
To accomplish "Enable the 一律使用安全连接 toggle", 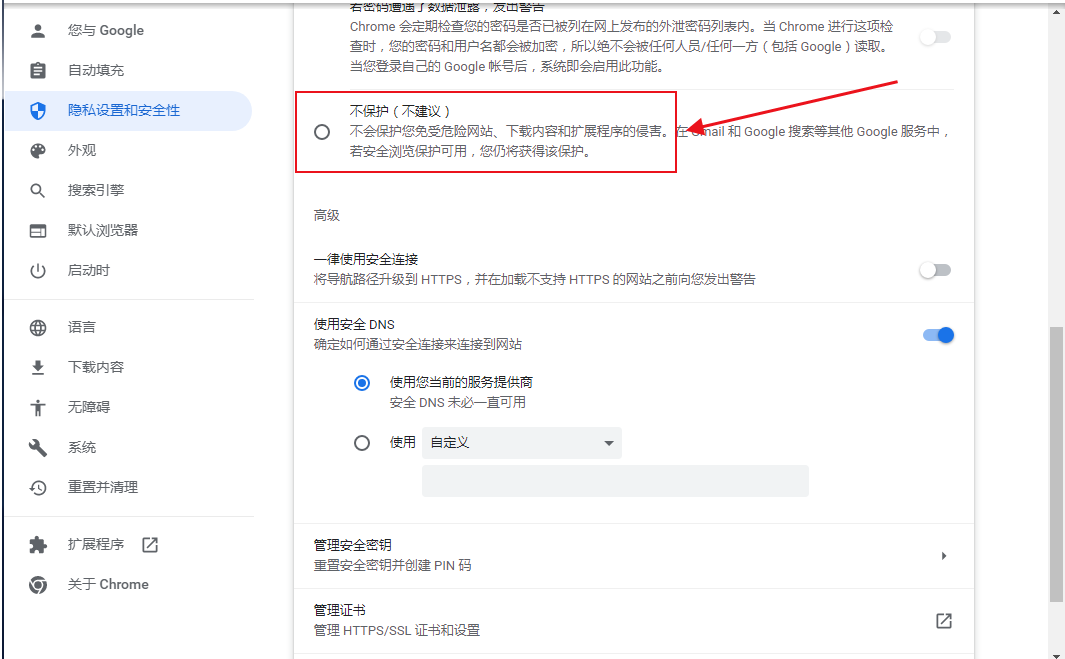I will (935, 270).
